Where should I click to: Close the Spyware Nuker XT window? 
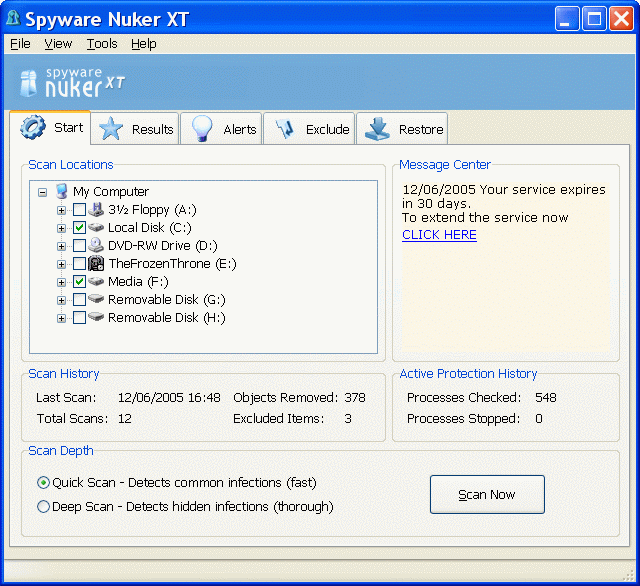point(621,19)
